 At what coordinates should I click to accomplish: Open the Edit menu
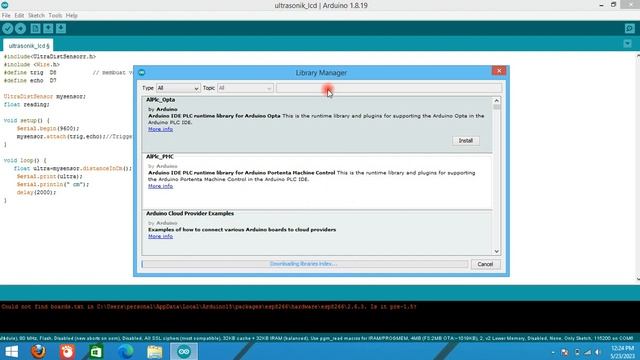pyautogui.click(x=19, y=16)
